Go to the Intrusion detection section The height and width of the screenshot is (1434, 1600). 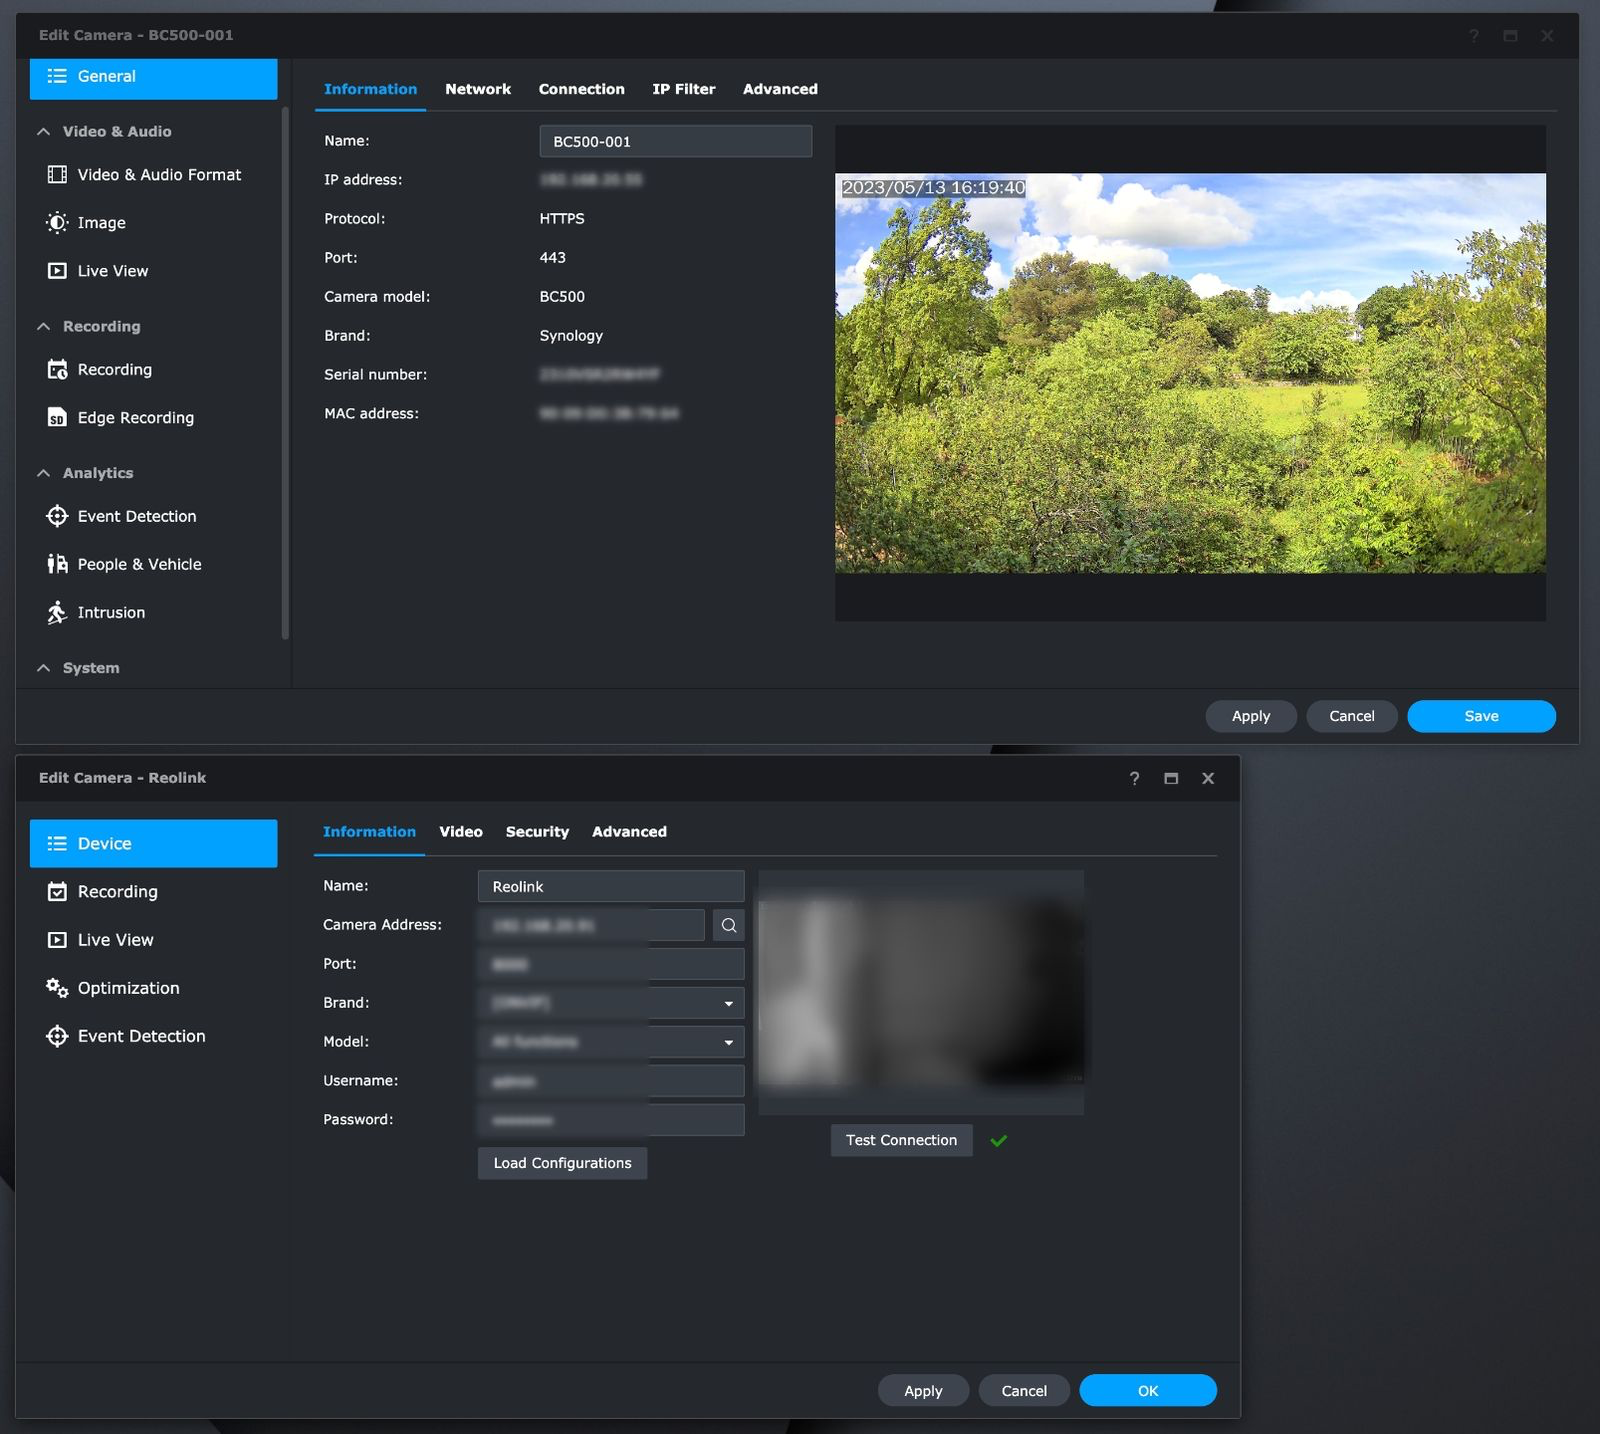[x=111, y=613]
